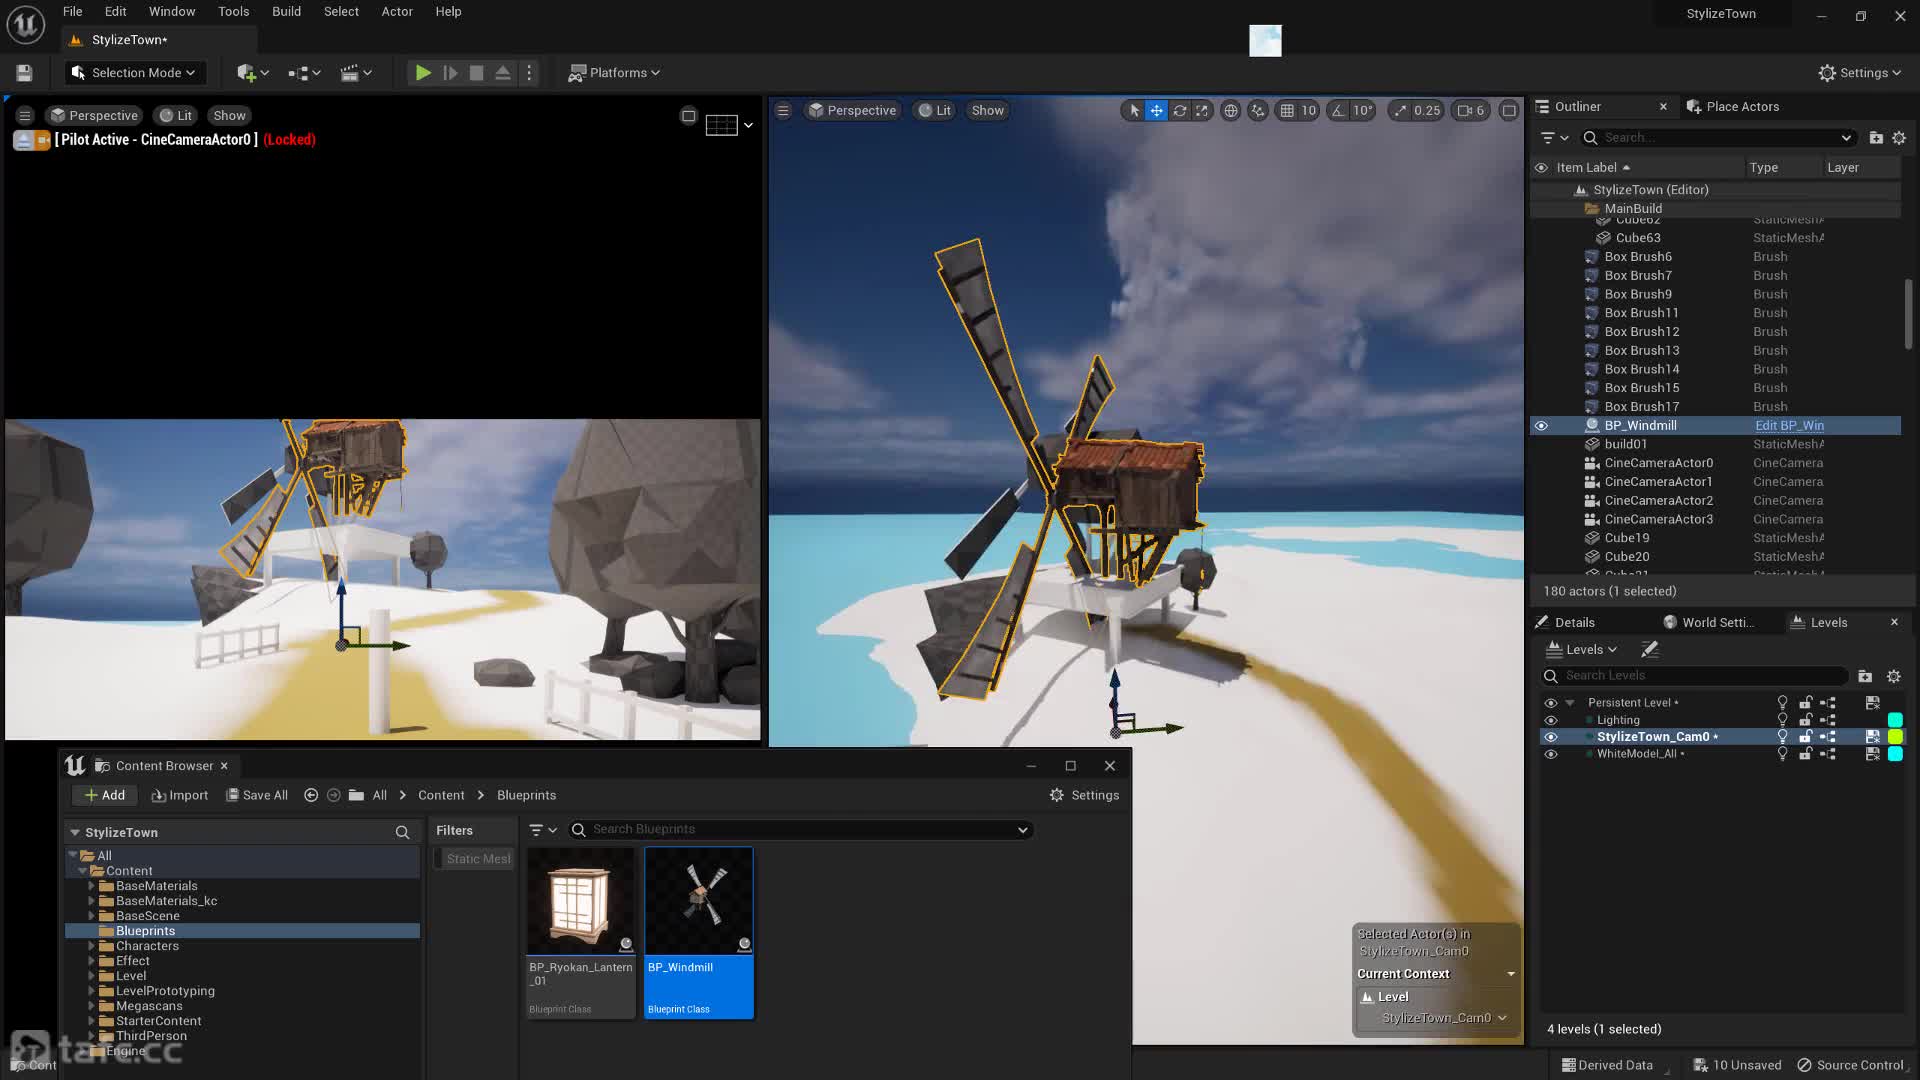Toggle scale snapping in right viewport

pos(1400,111)
